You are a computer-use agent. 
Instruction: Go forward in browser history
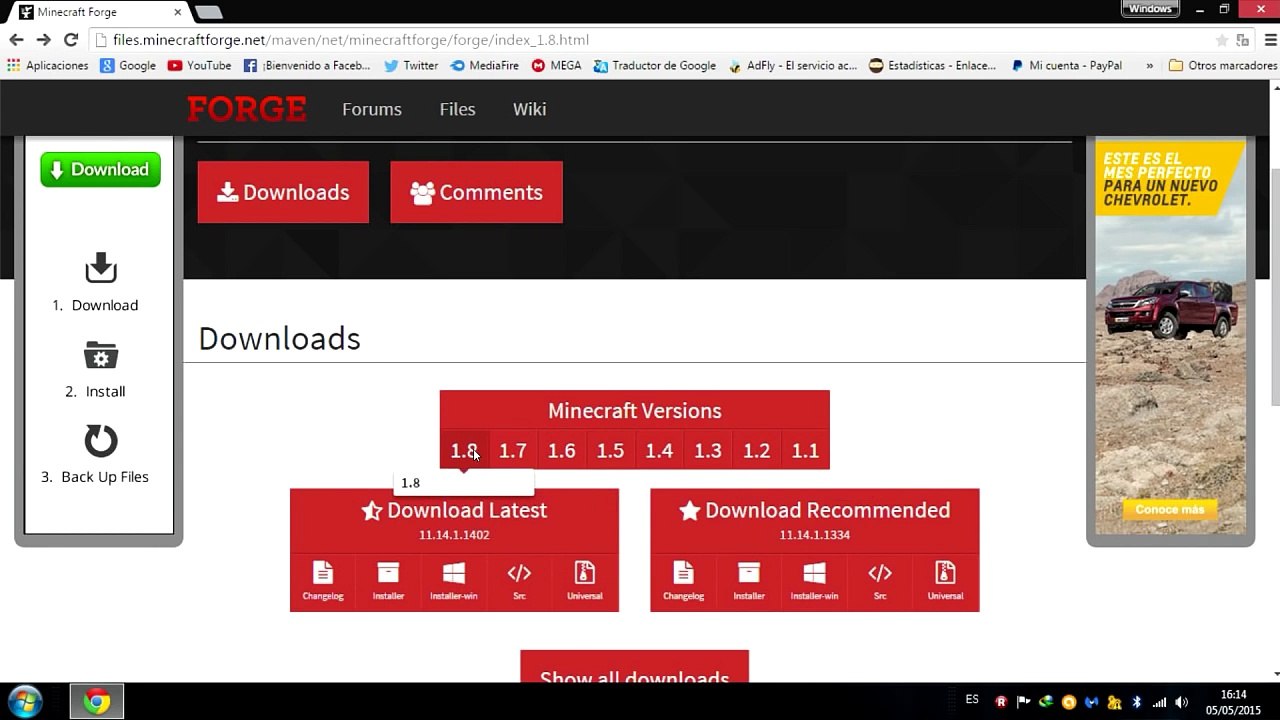coord(43,40)
